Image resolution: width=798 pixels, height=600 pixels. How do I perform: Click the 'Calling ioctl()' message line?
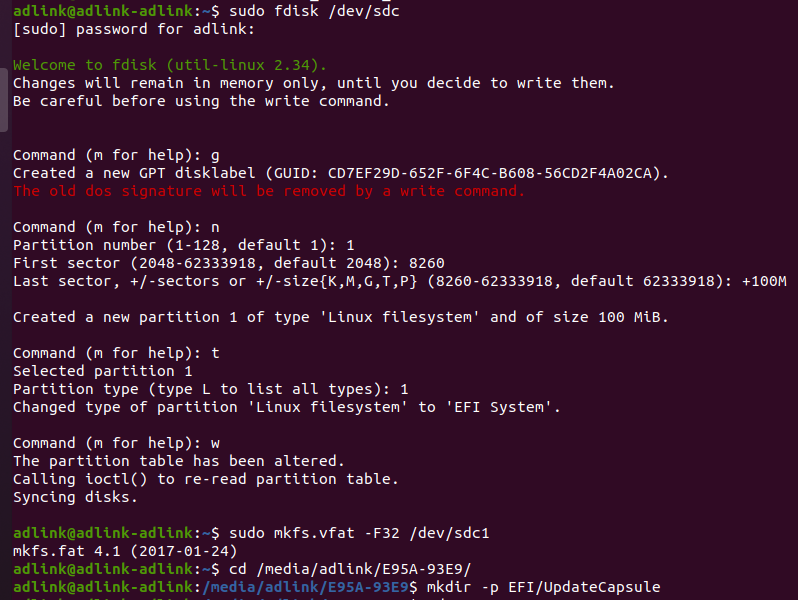click(205, 479)
